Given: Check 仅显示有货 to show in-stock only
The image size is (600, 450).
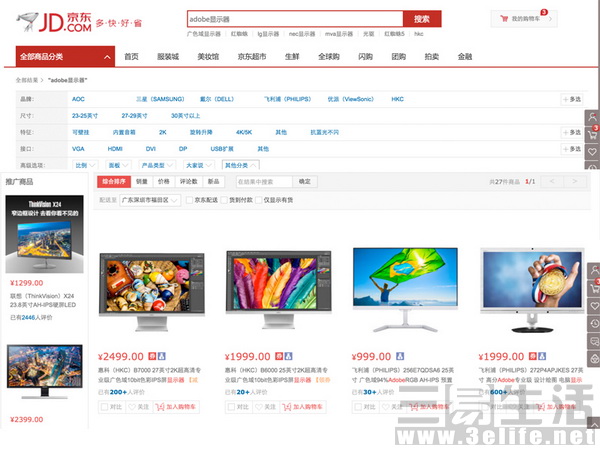Looking at the screenshot, I should [259, 200].
